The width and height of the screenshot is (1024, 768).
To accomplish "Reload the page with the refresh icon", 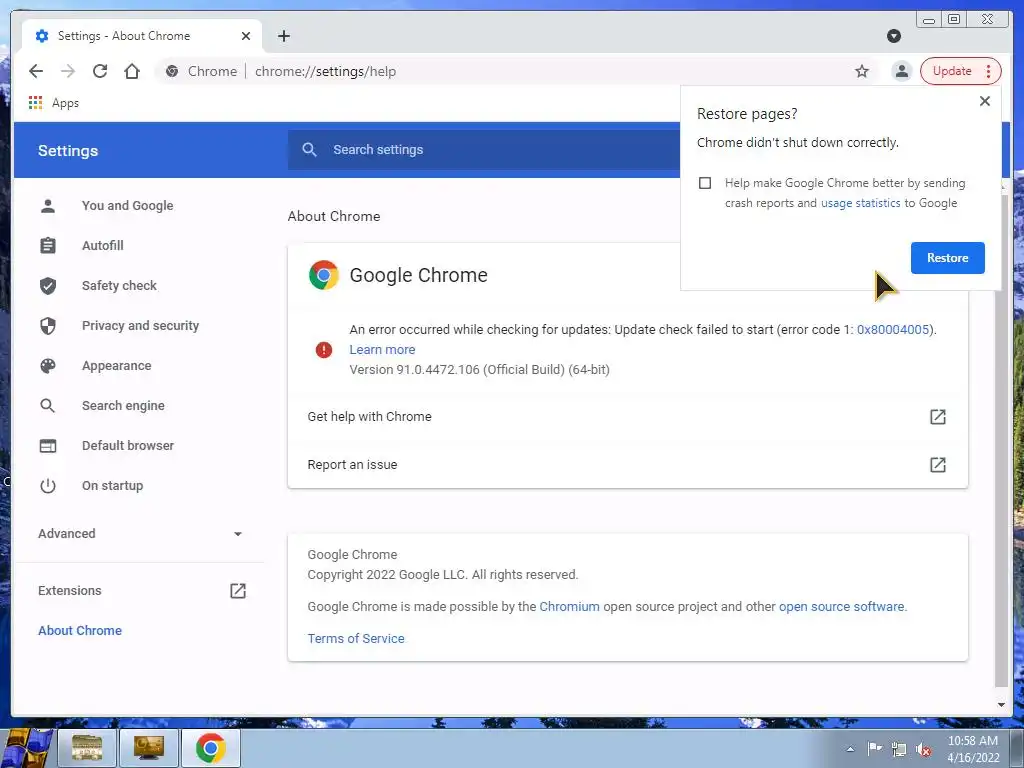I will [x=100, y=71].
